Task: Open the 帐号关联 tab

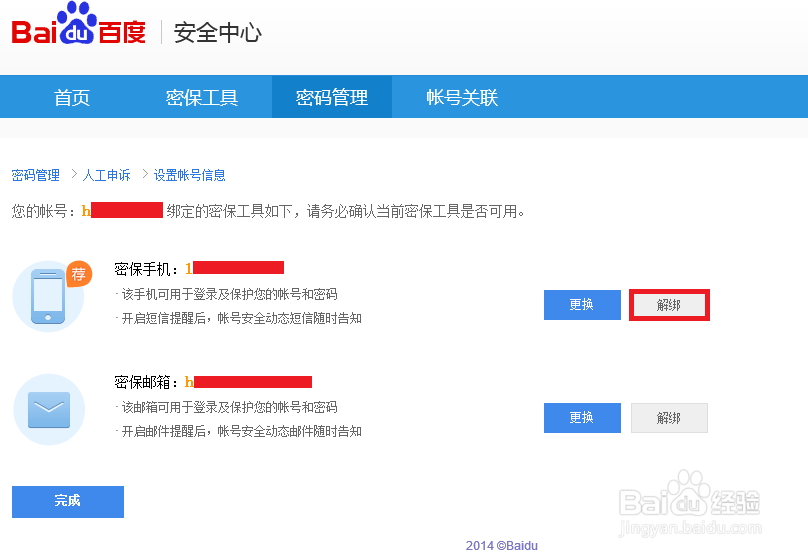Action: click(x=462, y=97)
